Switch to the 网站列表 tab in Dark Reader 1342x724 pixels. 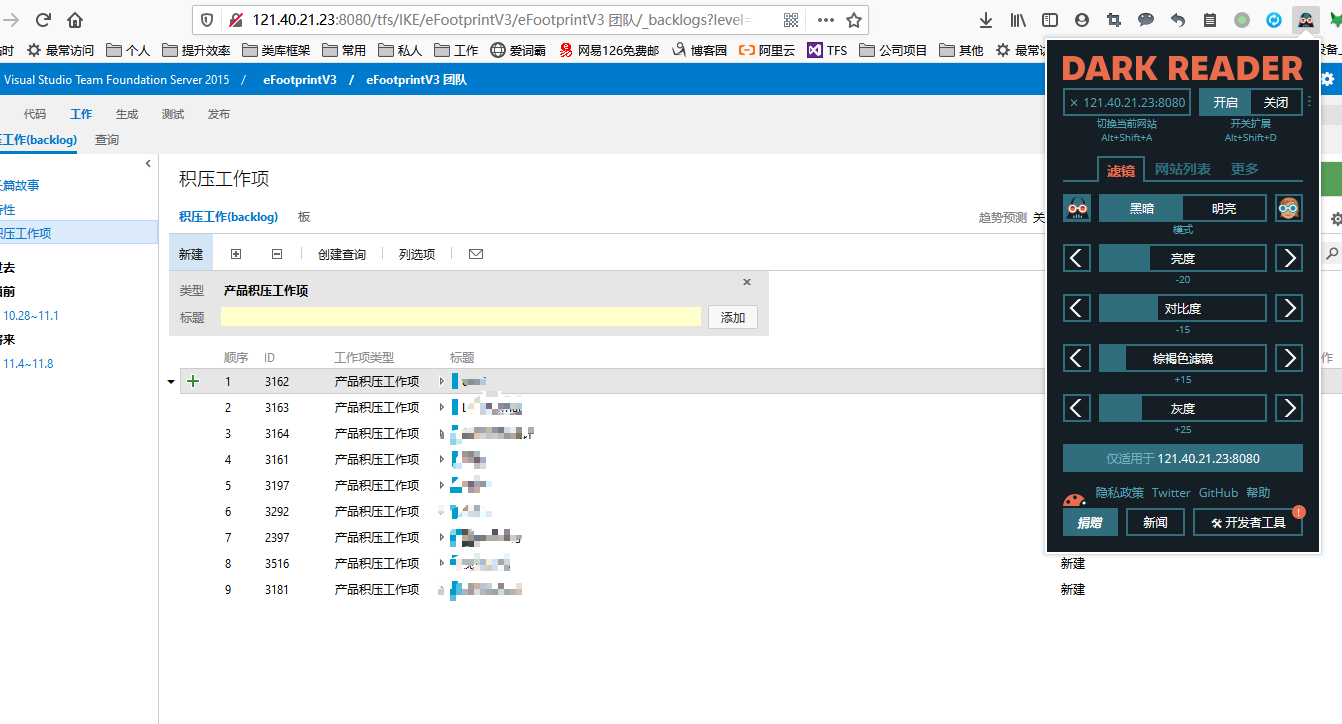1183,169
